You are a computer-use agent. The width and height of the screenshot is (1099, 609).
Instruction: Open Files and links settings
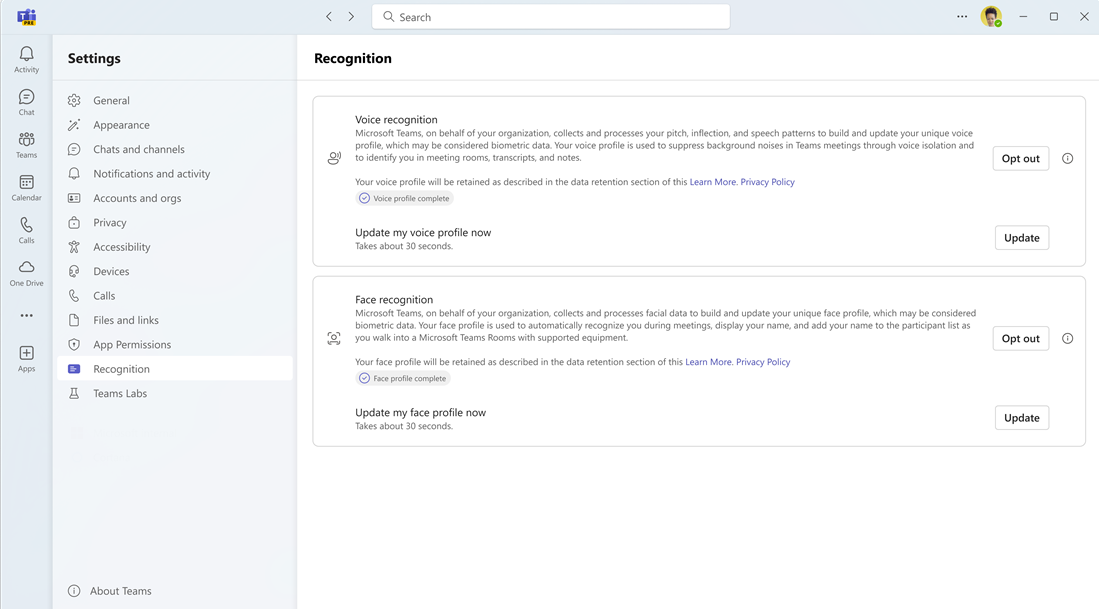[175, 320]
